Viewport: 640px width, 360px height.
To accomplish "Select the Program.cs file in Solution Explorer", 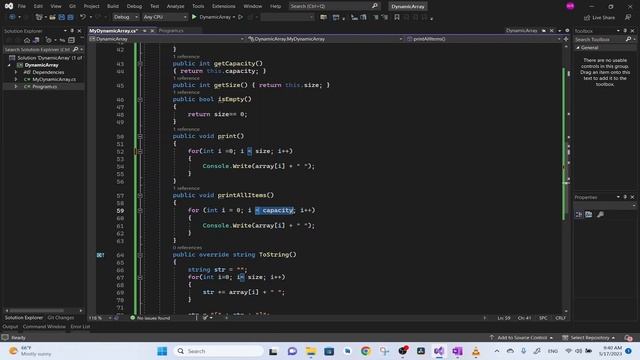I will point(44,87).
